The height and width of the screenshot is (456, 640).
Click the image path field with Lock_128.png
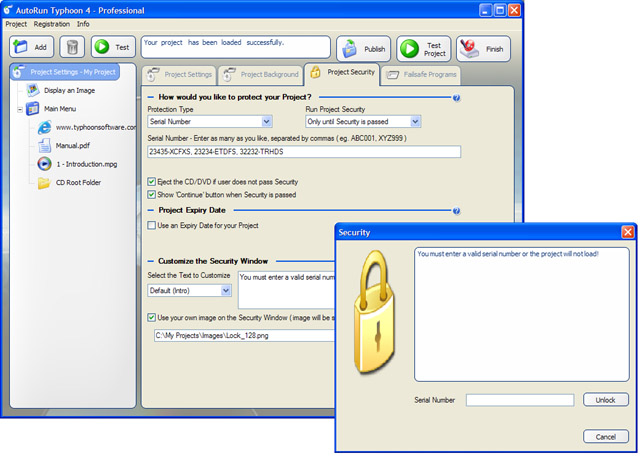click(244, 336)
